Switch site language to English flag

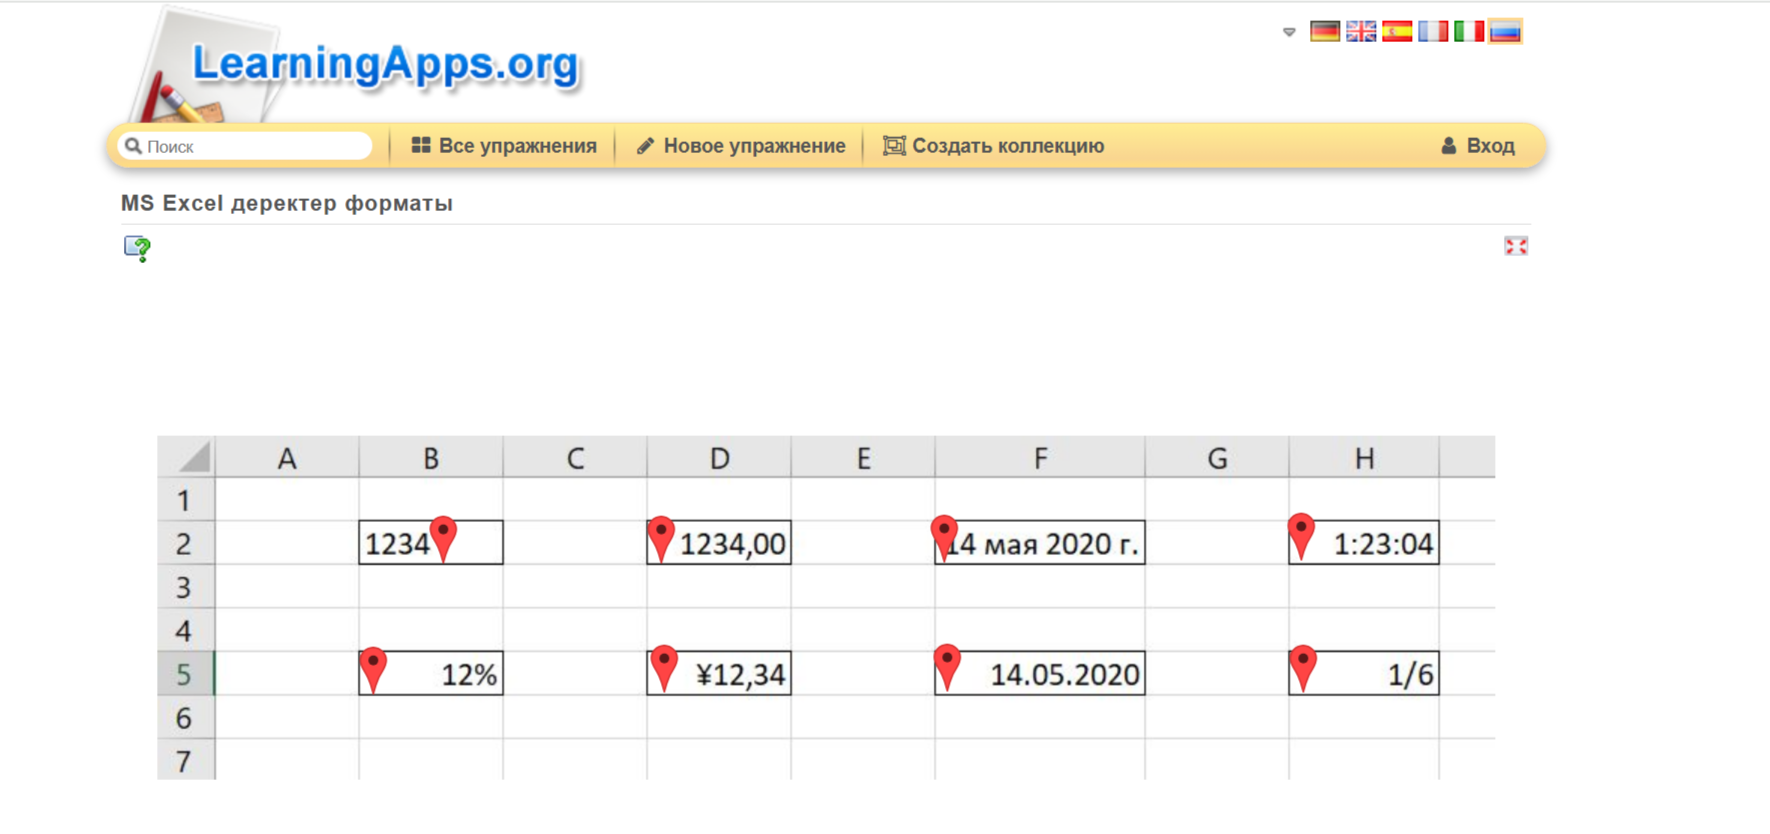[x=1360, y=32]
